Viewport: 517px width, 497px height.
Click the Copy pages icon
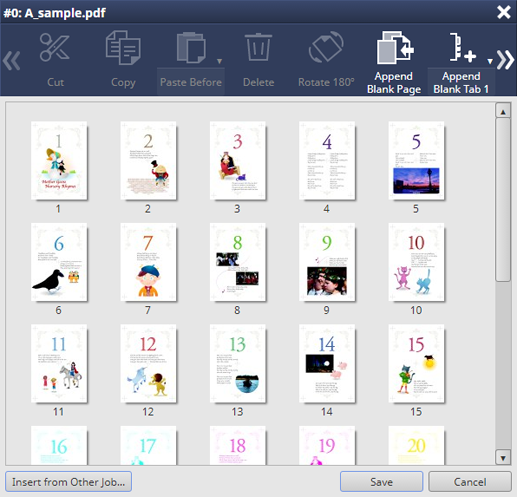tap(123, 47)
